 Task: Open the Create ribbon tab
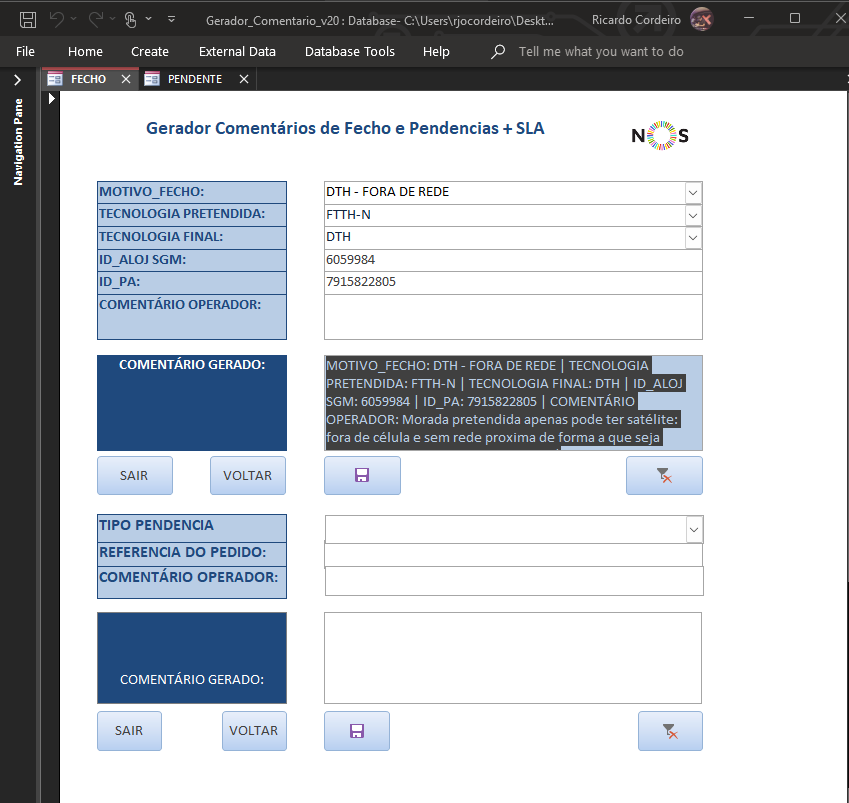point(149,51)
